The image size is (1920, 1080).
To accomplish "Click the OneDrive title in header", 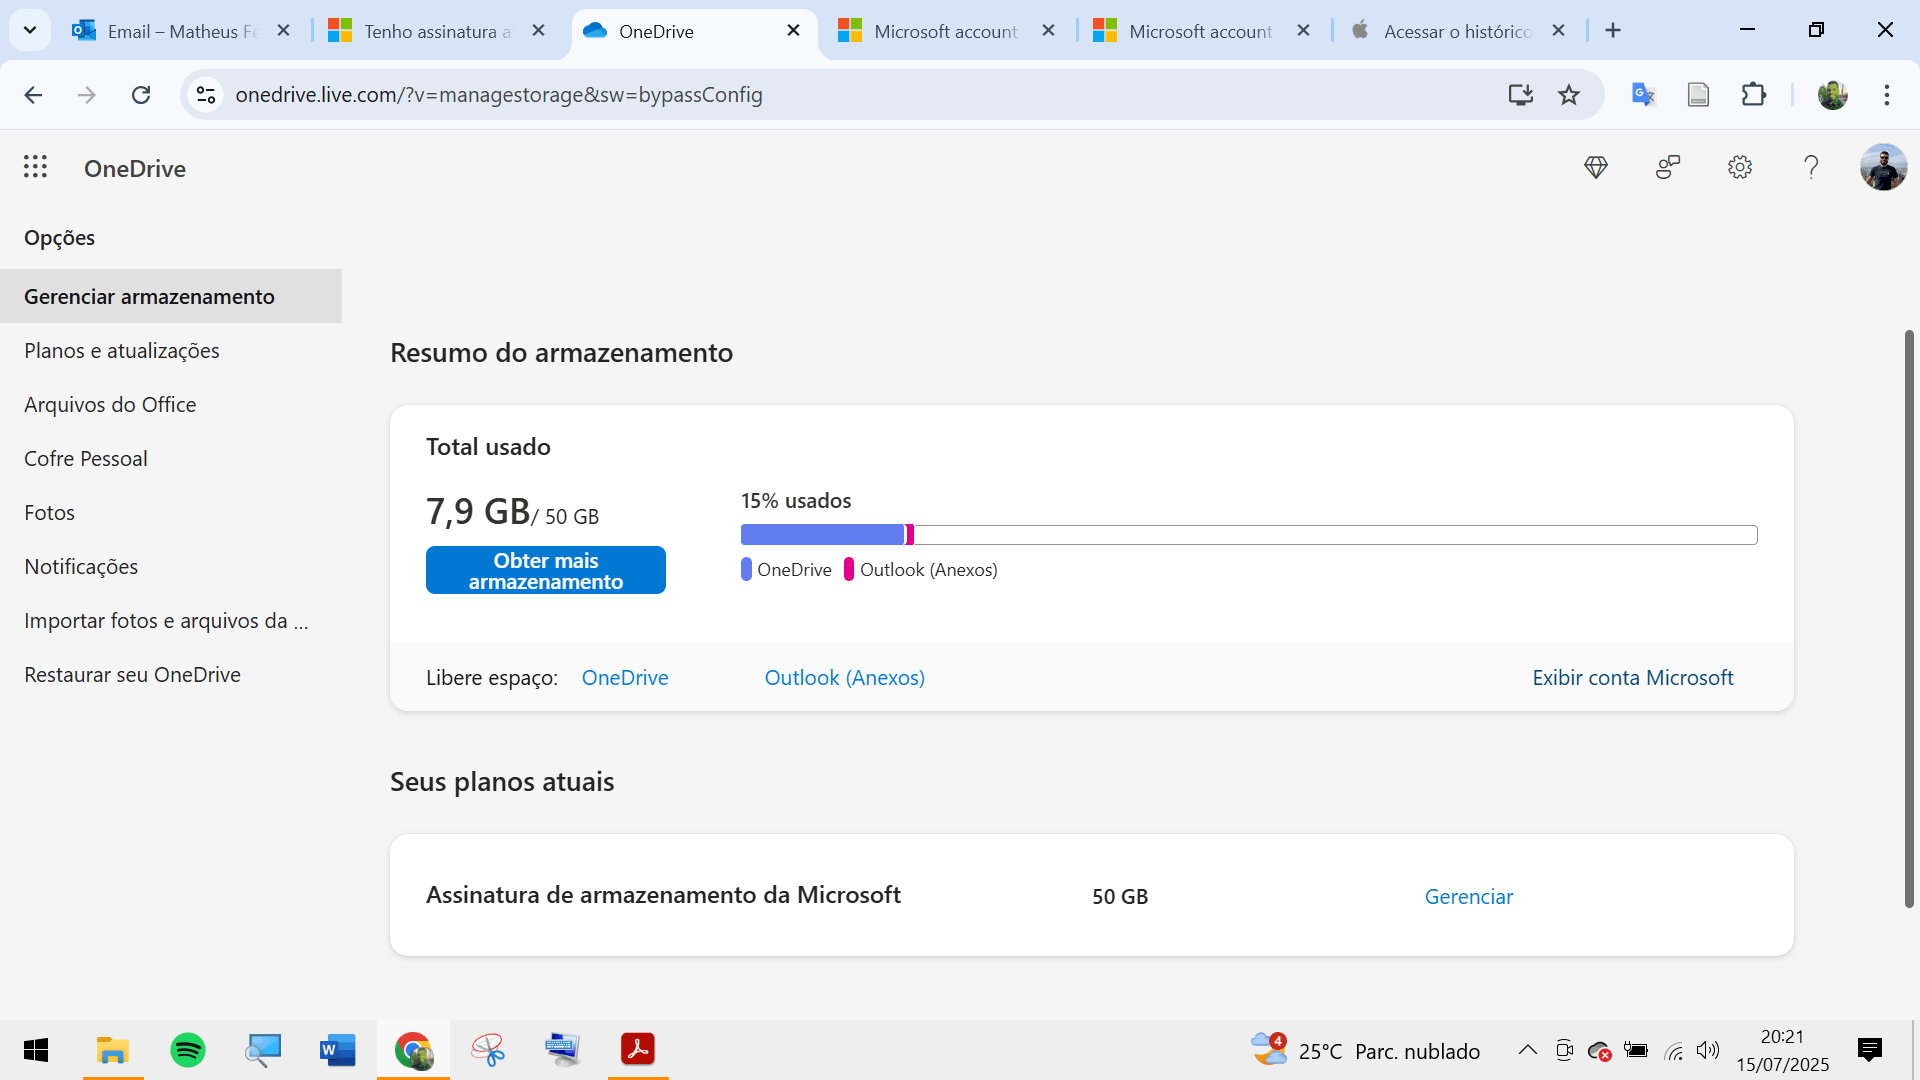I will tap(135, 168).
